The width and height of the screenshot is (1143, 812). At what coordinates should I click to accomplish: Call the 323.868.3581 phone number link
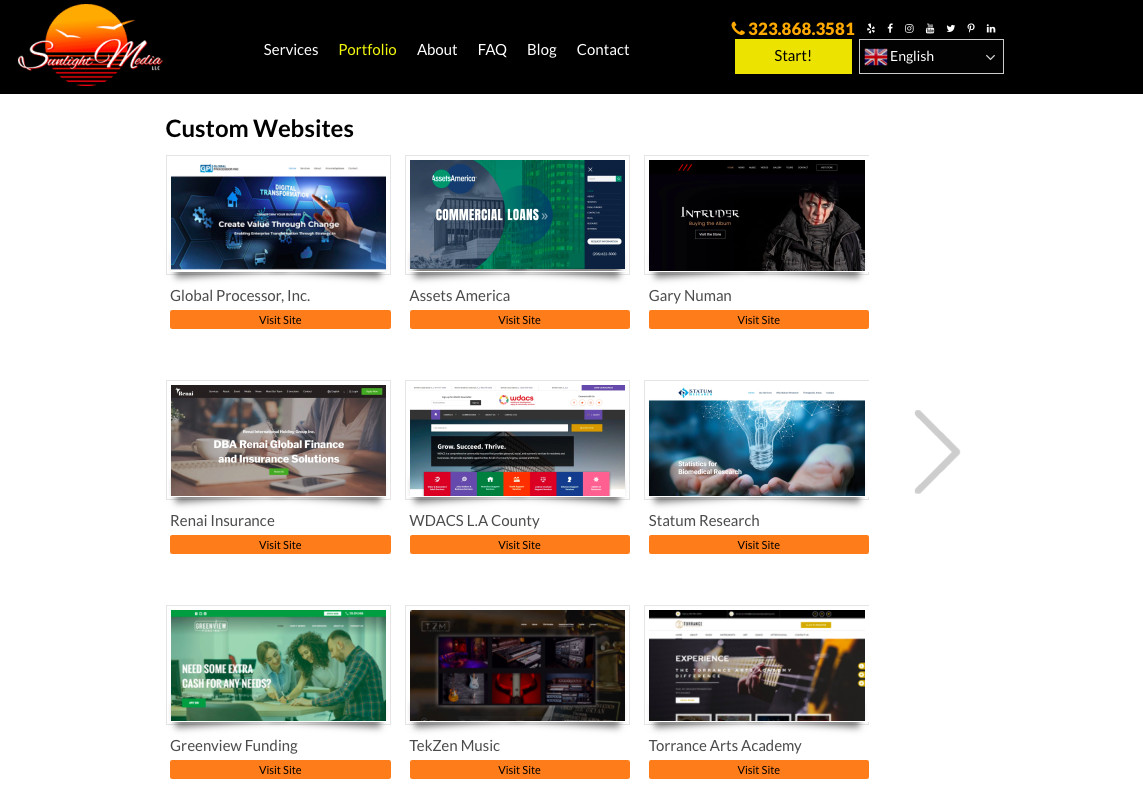[801, 28]
